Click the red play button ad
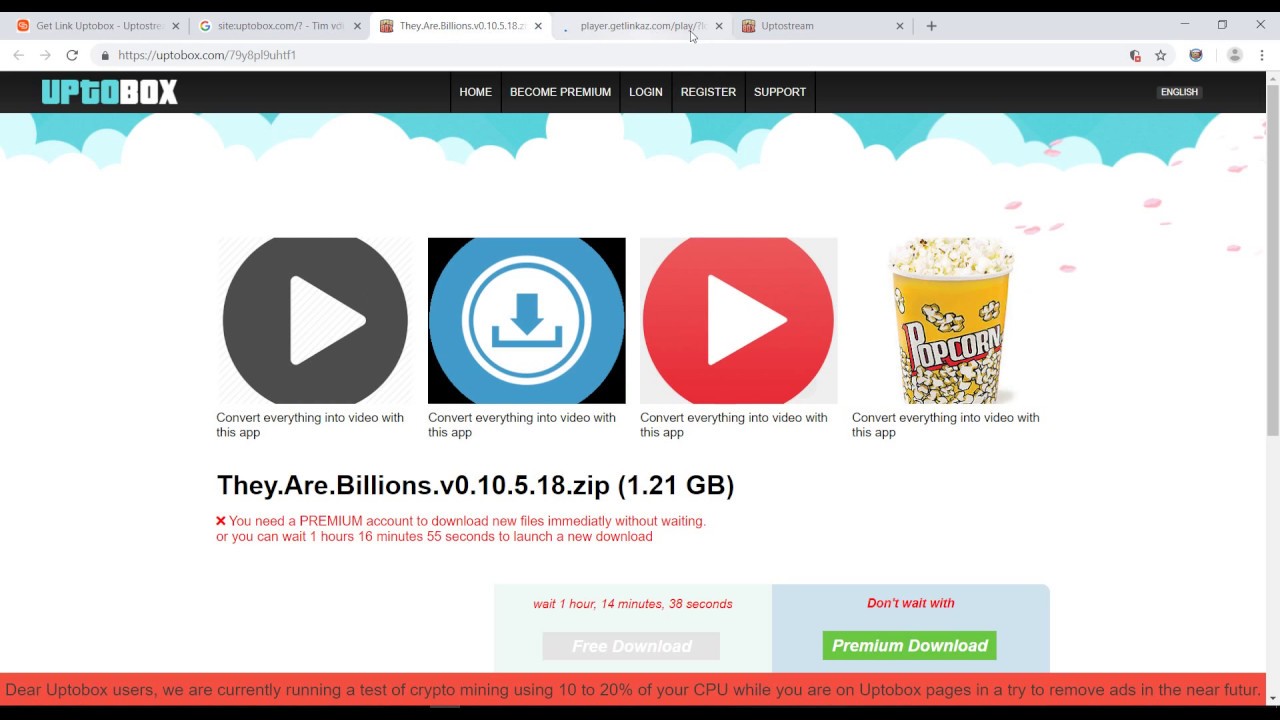The height and width of the screenshot is (720, 1280). pyautogui.click(x=738, y=320)
